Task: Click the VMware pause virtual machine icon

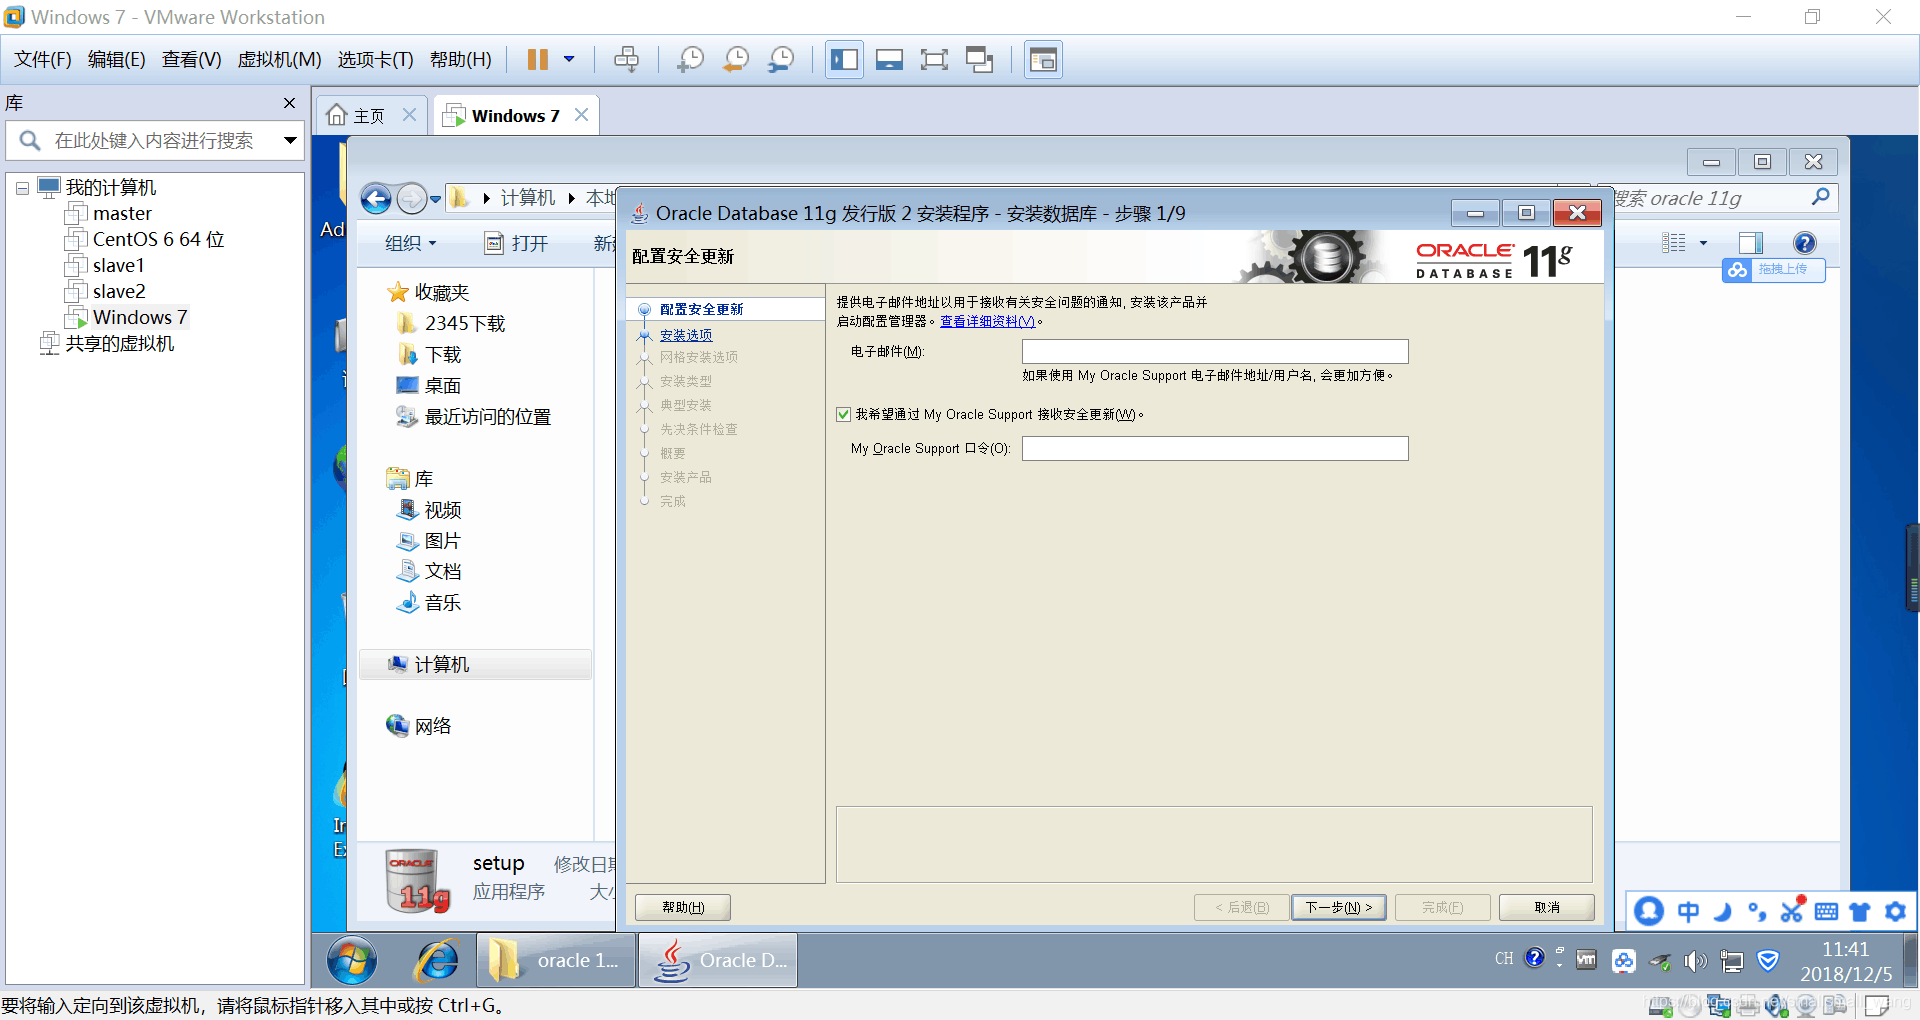Action: [x=537, y=60]
